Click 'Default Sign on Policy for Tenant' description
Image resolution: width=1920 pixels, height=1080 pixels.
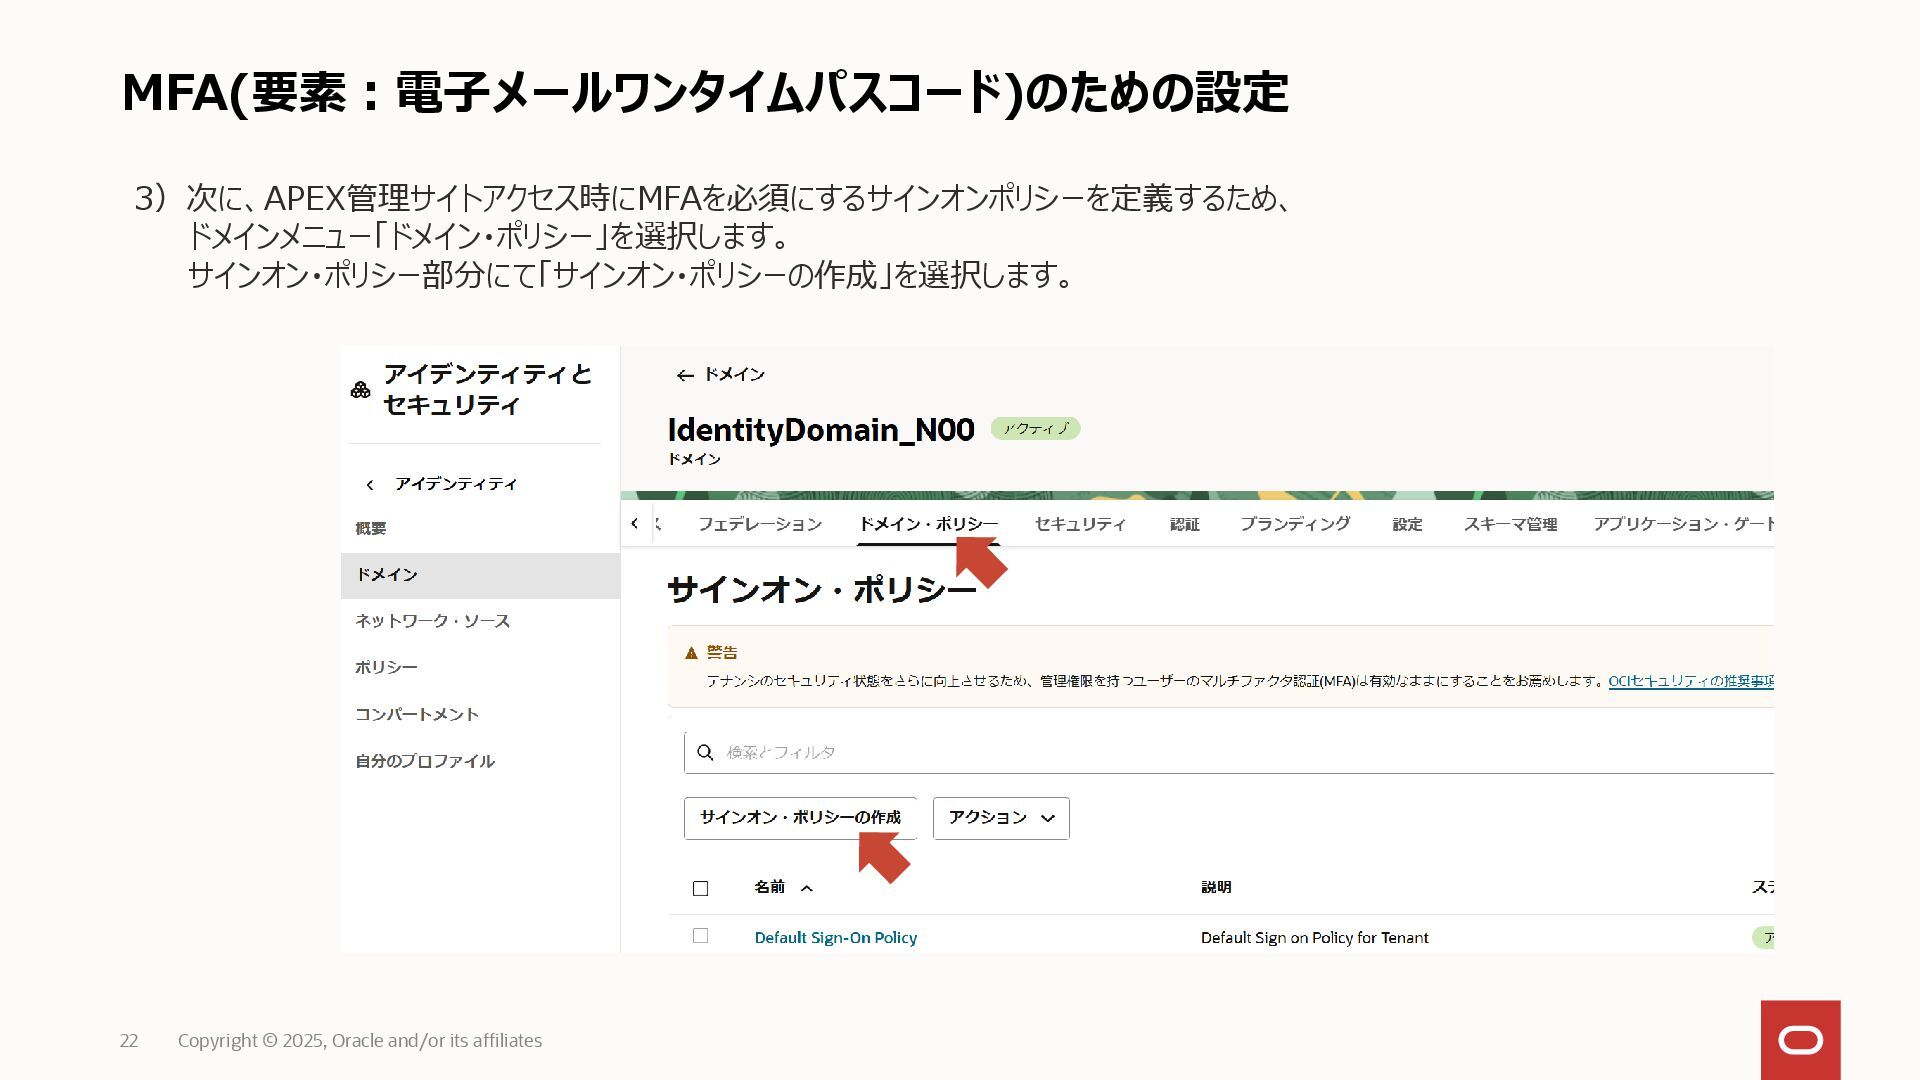pyautogui.click(x=1314, y=938)
